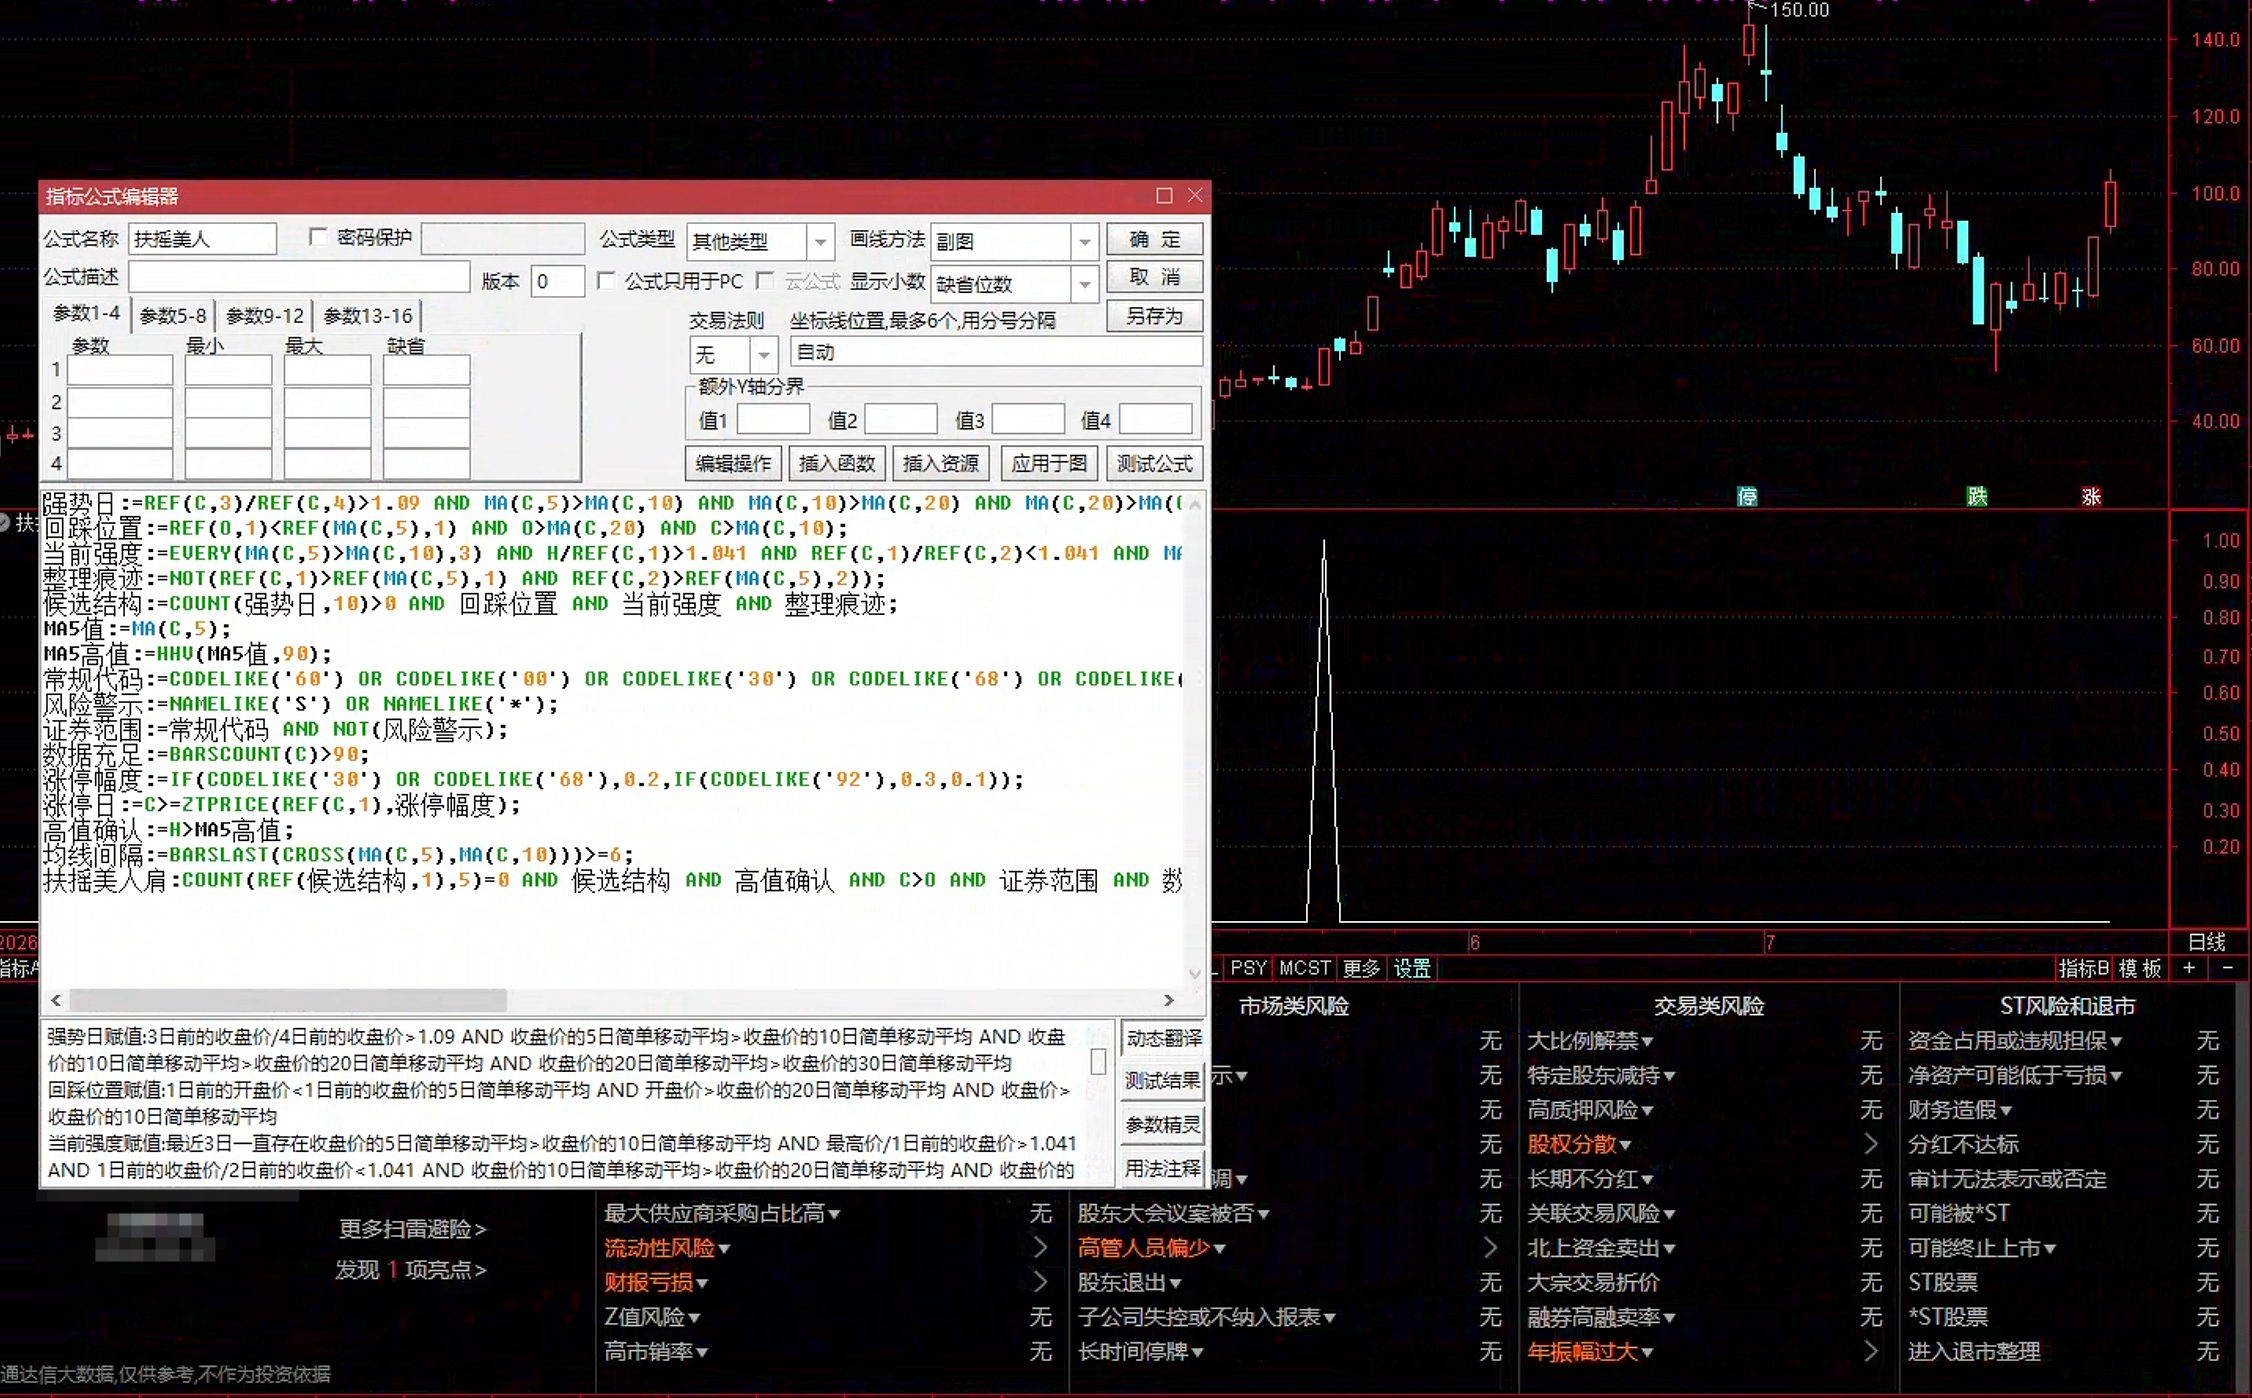
Task: Click horizontal scrollbar thumb under the code
Action: click(288, 1000)
